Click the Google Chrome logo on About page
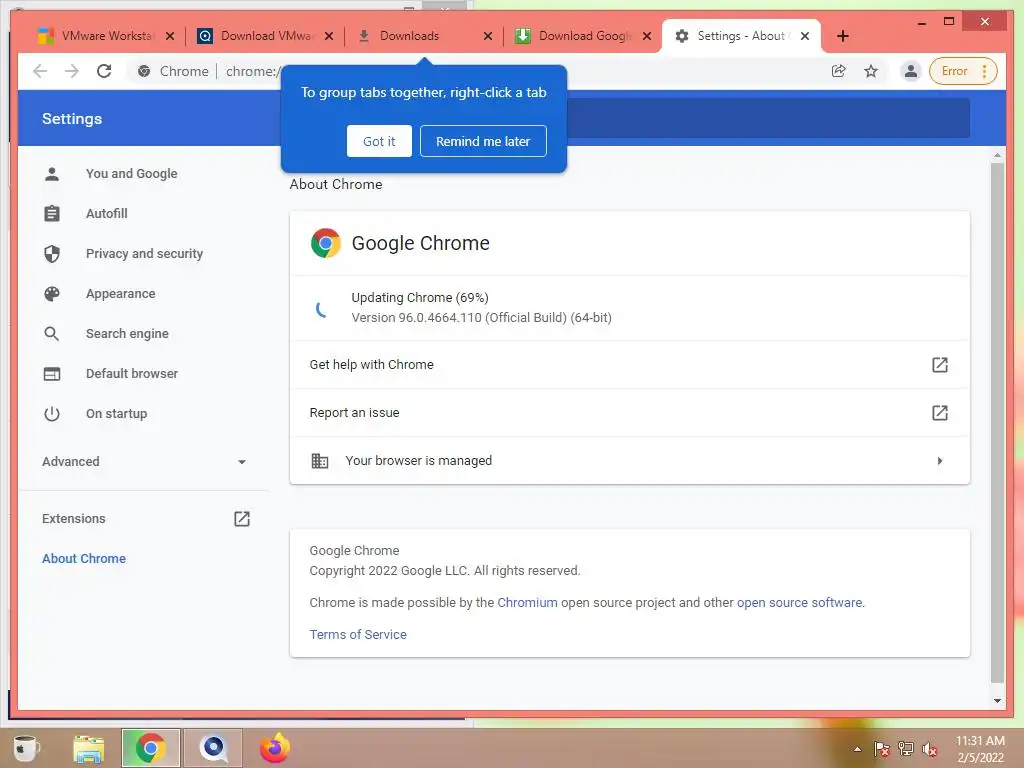 click(x=325, y=243)
